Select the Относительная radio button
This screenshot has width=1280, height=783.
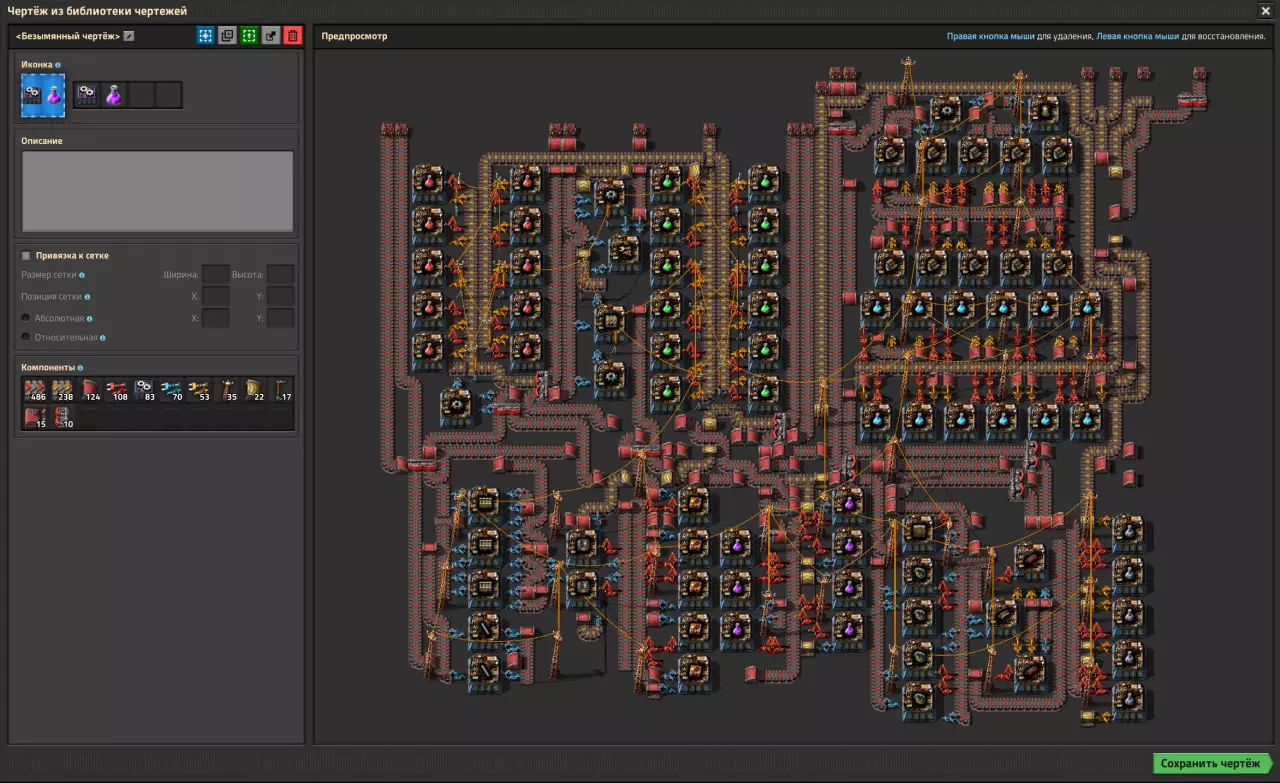26,338
